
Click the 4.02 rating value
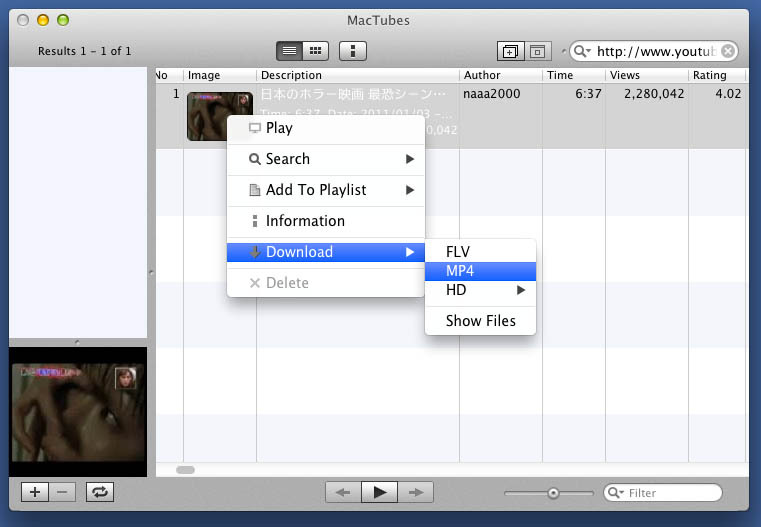[x=728, y=94]
